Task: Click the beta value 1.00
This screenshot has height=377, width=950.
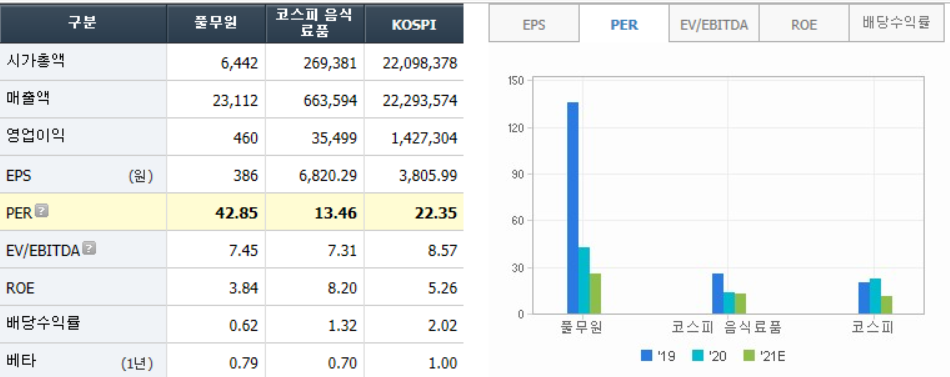Action: coord(443,363)
